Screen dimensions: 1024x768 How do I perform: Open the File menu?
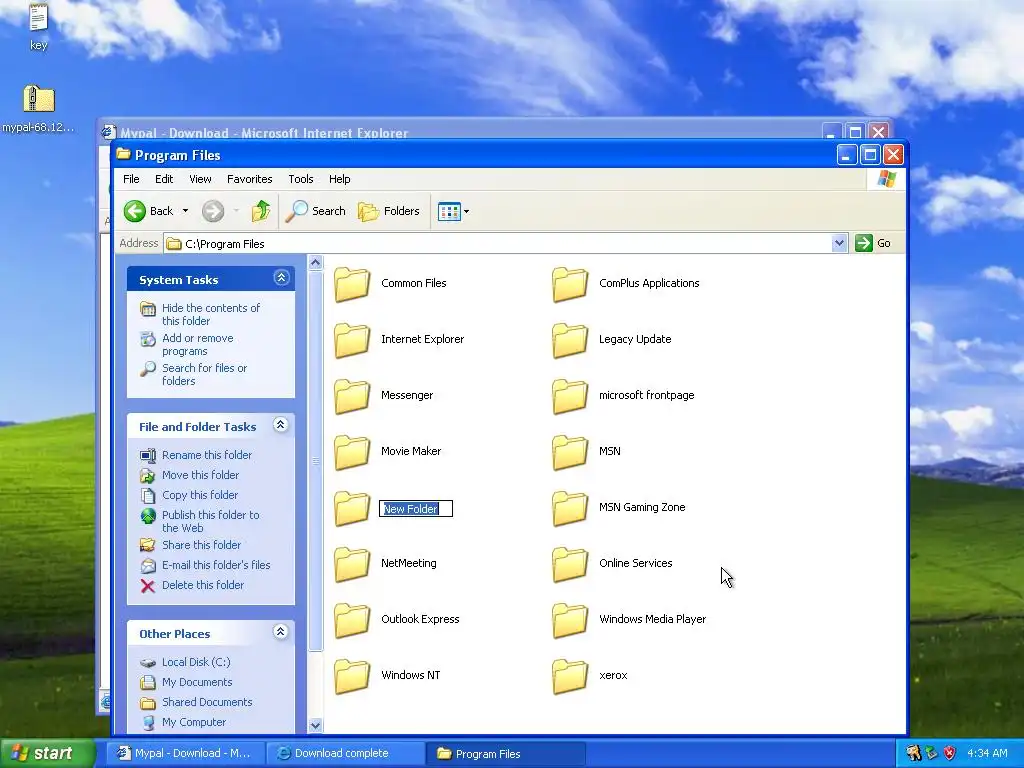pyautogui.click(x=131, y=179)
